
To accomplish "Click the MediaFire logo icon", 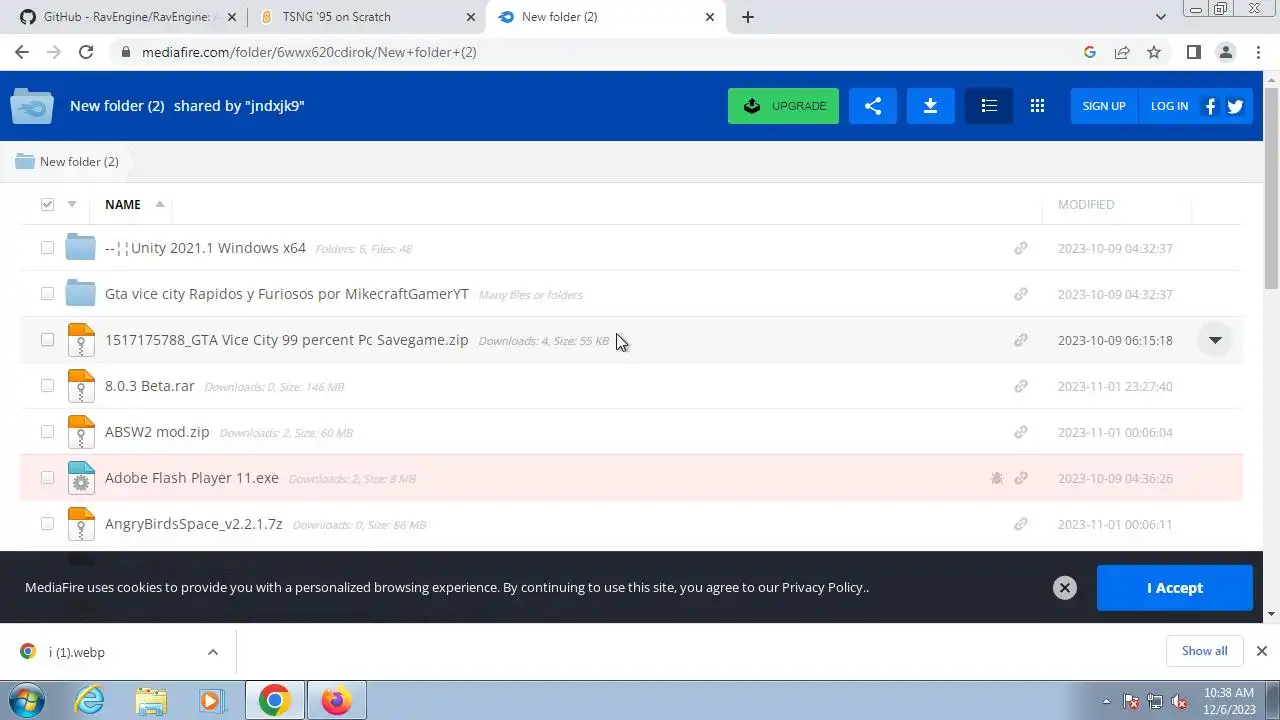I will (x=32, y=106).
